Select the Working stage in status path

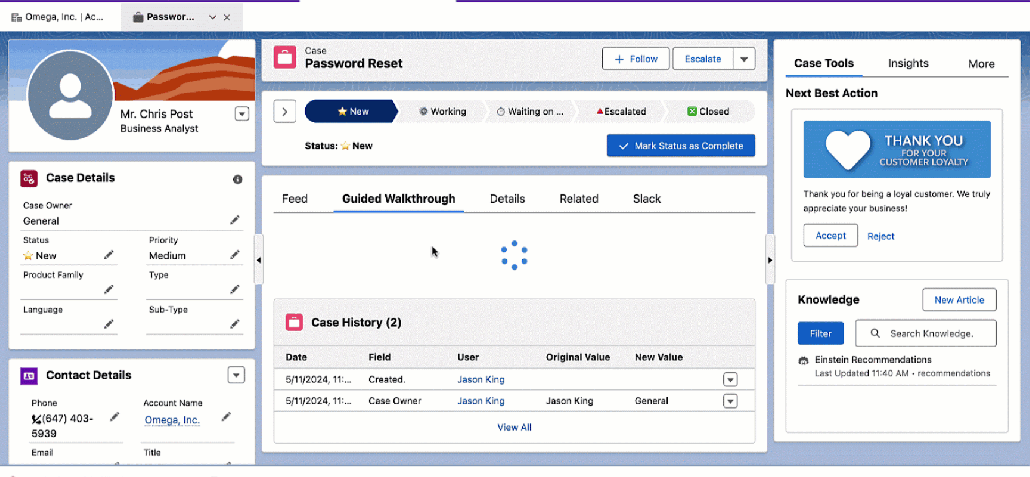[442, 112]
